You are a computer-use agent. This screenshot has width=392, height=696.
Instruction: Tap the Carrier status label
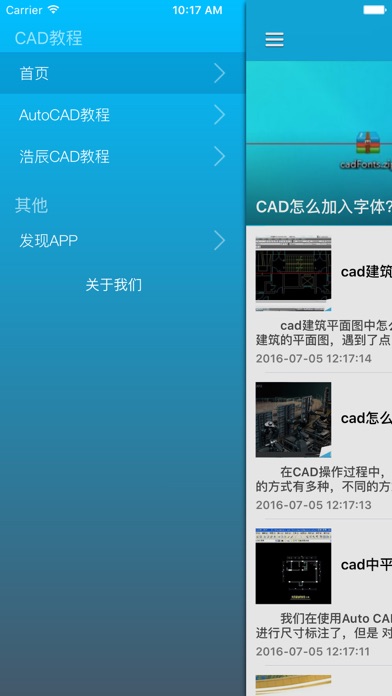24,10
